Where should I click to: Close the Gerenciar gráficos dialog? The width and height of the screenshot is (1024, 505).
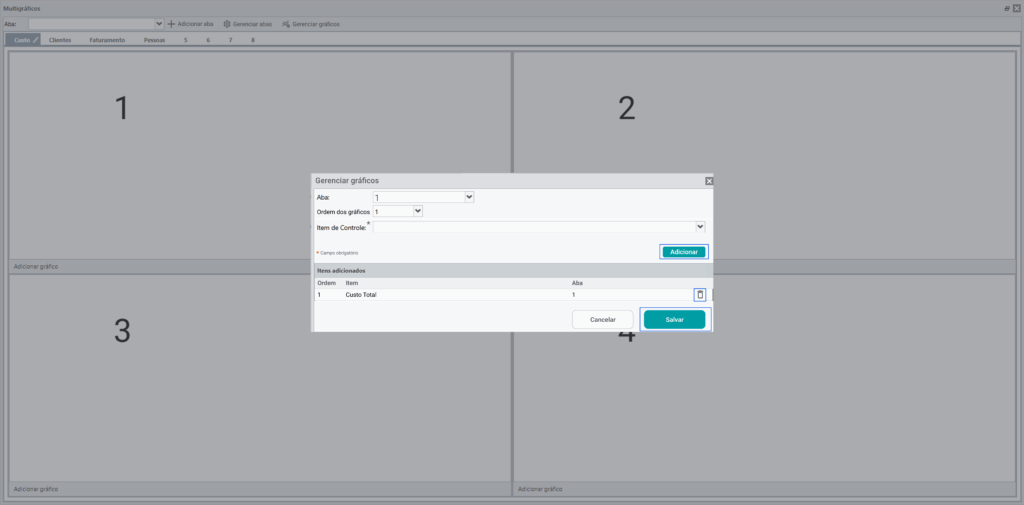click(x=709, y=181)
